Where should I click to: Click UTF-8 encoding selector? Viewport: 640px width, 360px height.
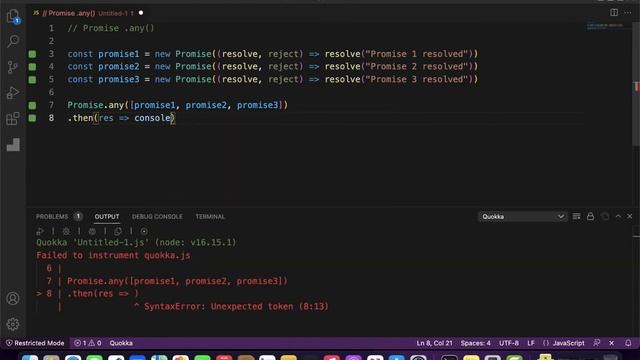pos(509,343)
